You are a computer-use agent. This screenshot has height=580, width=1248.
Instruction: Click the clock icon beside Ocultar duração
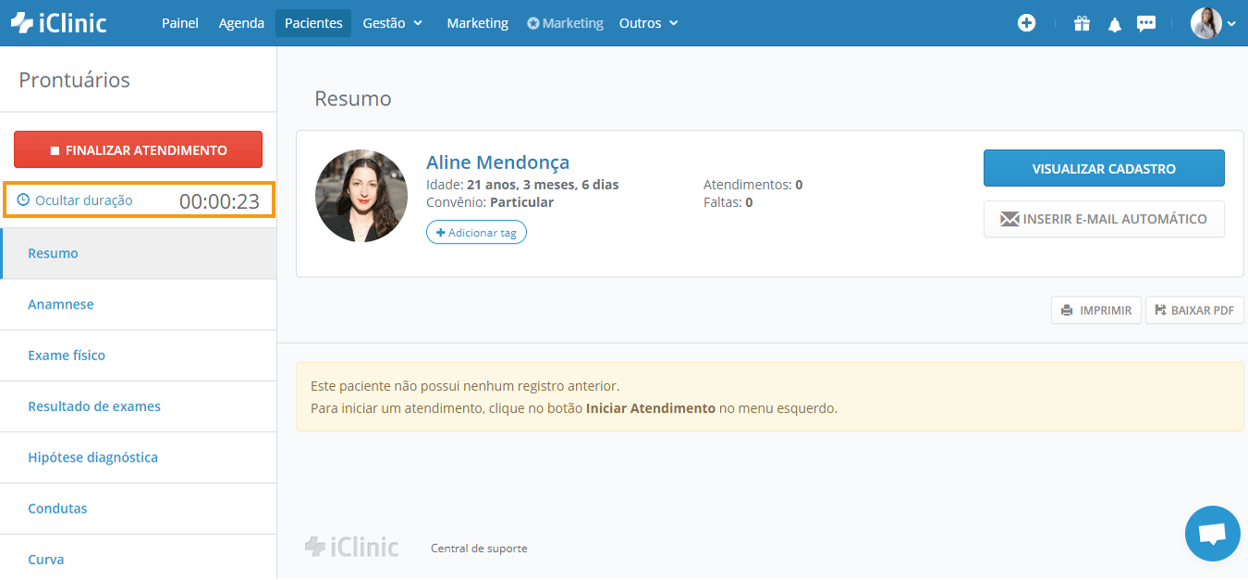(x=24, y=200)
